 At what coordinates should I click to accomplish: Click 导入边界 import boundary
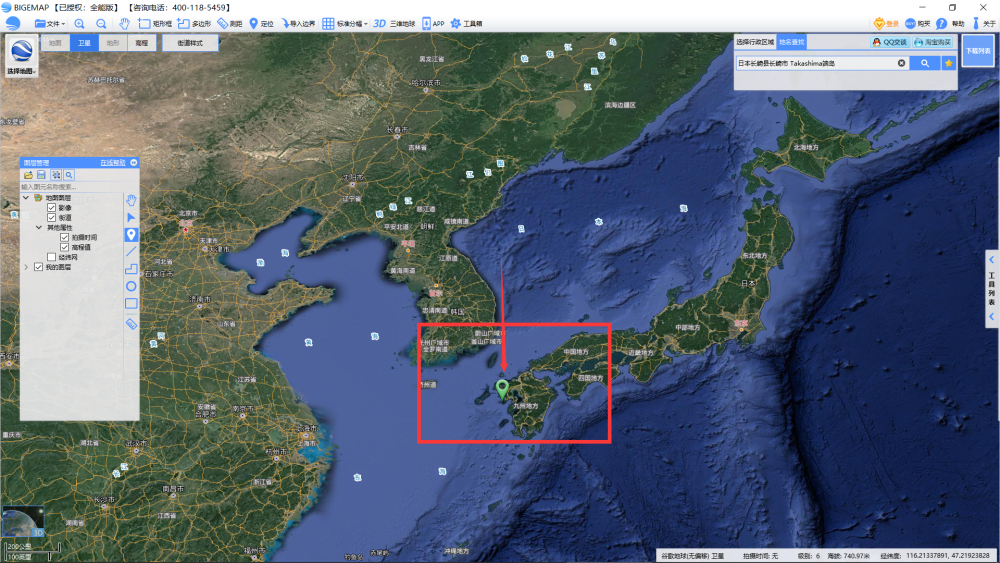pos(298,24)
